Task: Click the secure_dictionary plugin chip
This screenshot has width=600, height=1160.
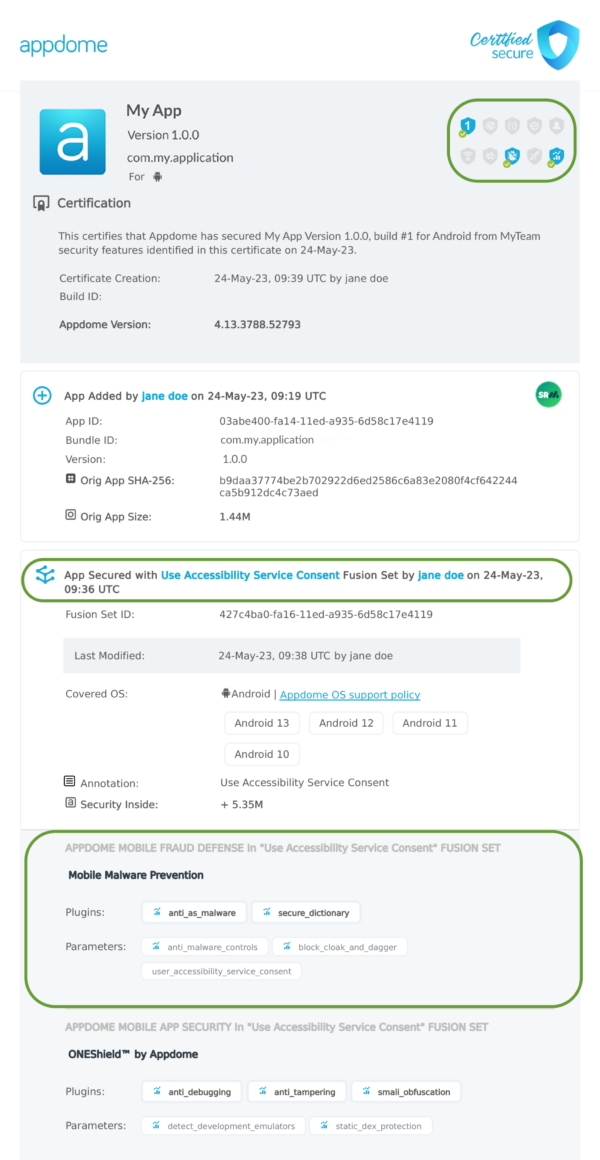Action: click(x=306, y=912)
